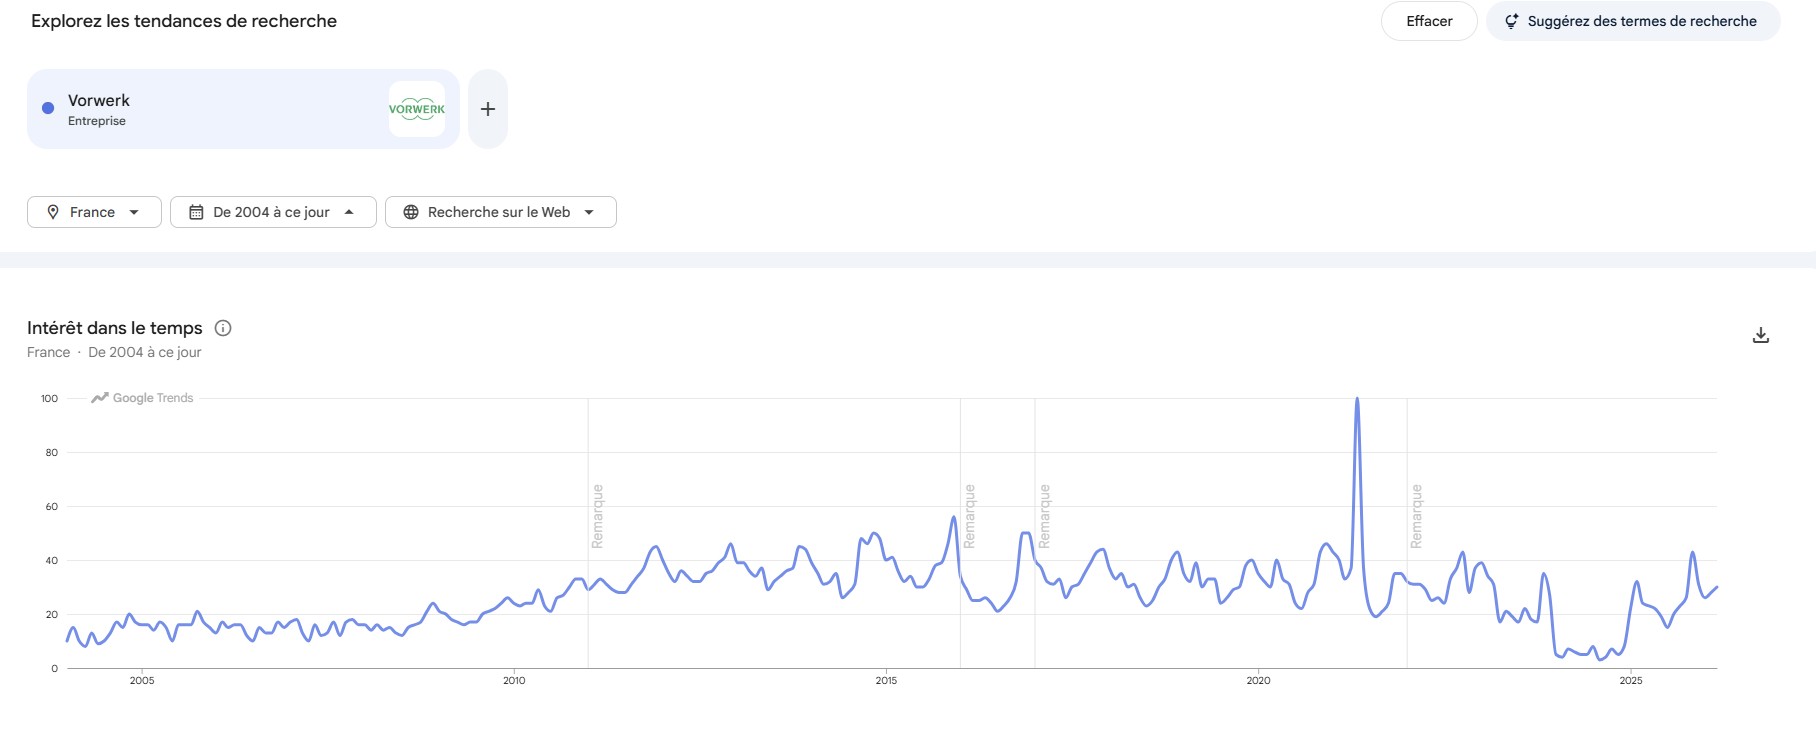The width and height of the screenshot is (1816, 735).
Task: Click the chart's highest peak at 100
Action: pyautogui.click(x=1357, y=399)
